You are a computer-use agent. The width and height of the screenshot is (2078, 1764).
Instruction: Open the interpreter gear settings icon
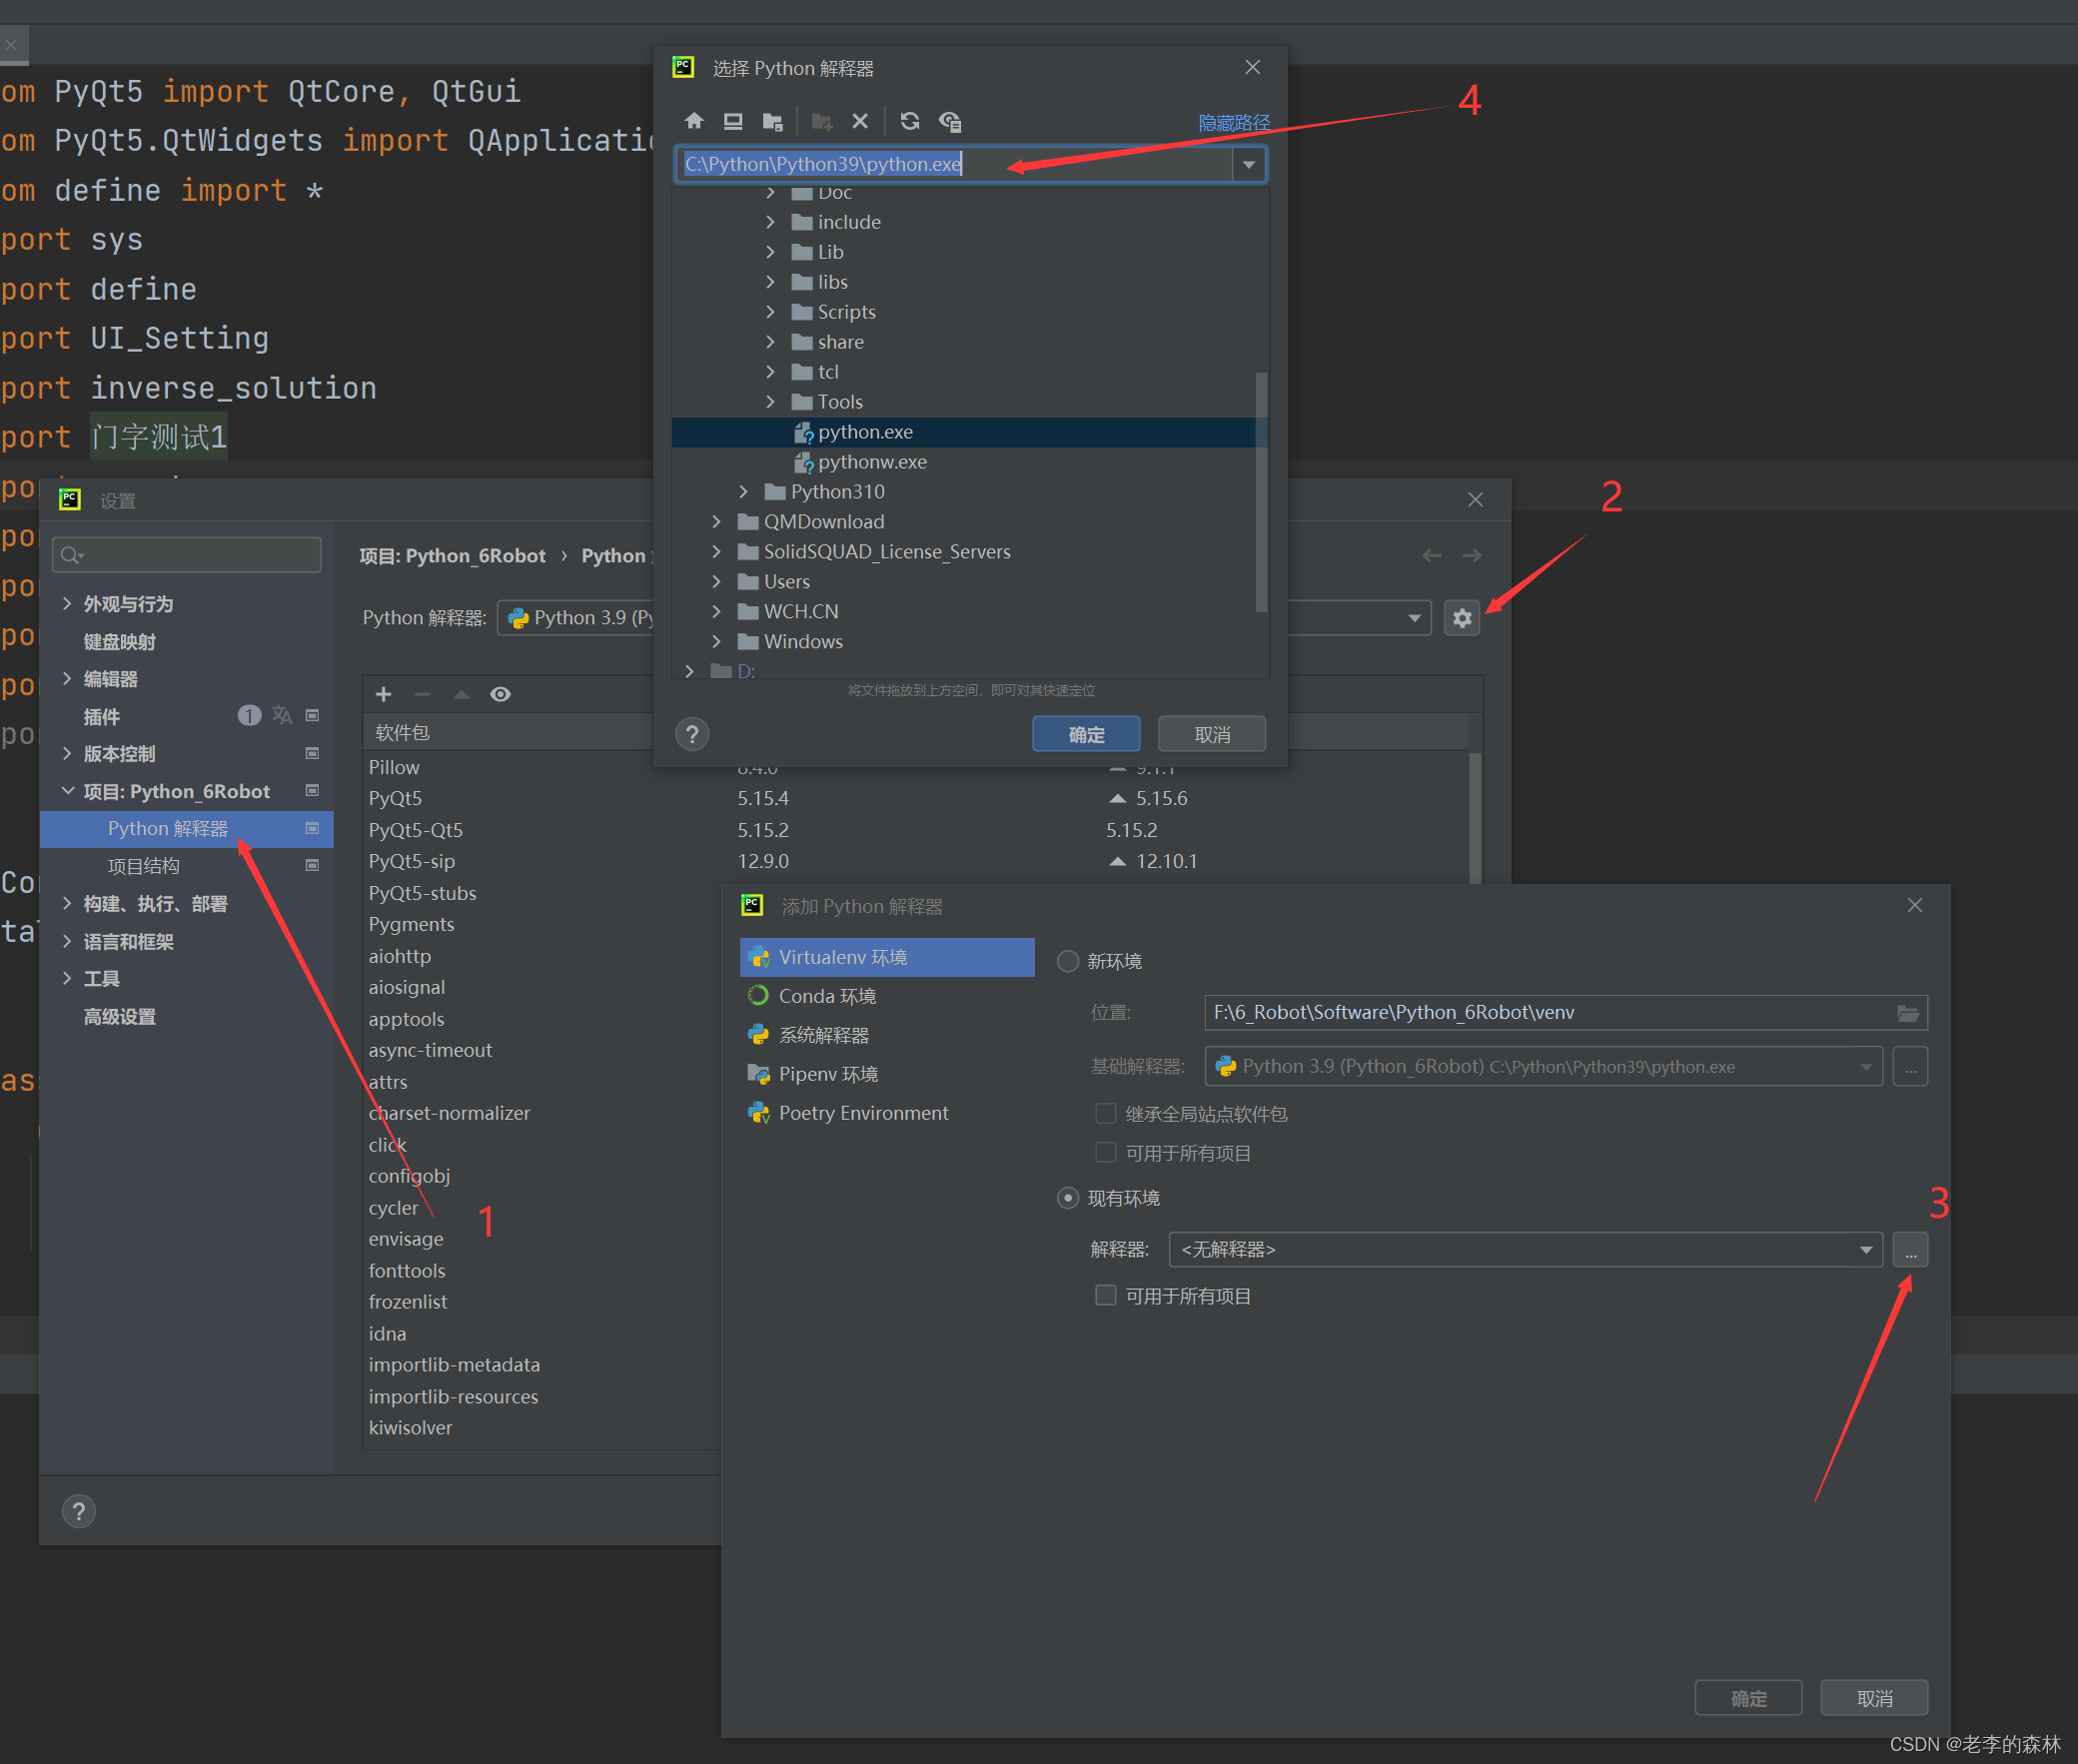tap(1462, 618)
